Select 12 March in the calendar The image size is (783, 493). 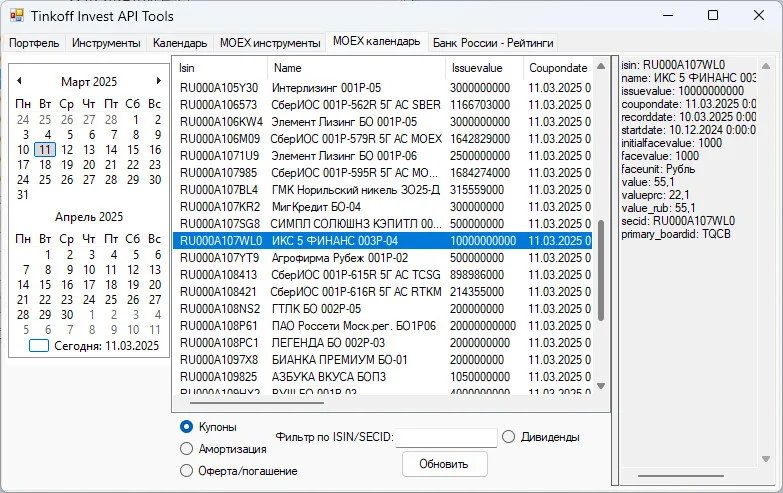(x=67, y=149)
